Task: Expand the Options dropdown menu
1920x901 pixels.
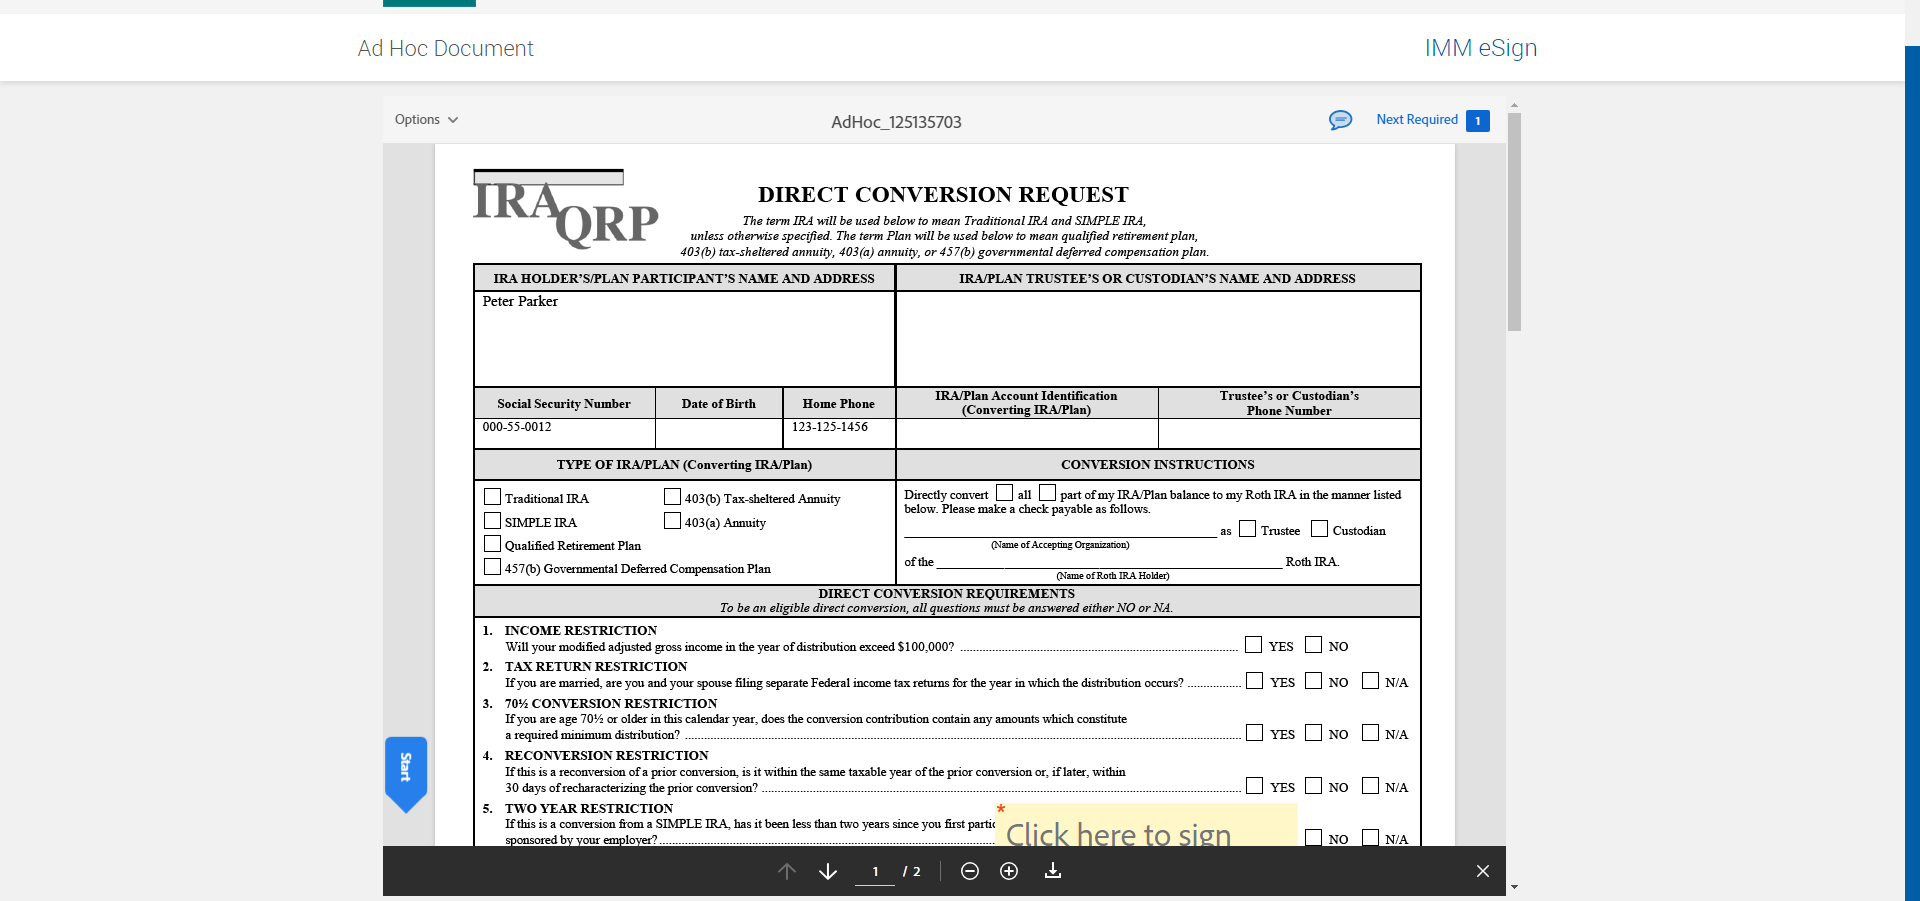Action: (426, 119)
